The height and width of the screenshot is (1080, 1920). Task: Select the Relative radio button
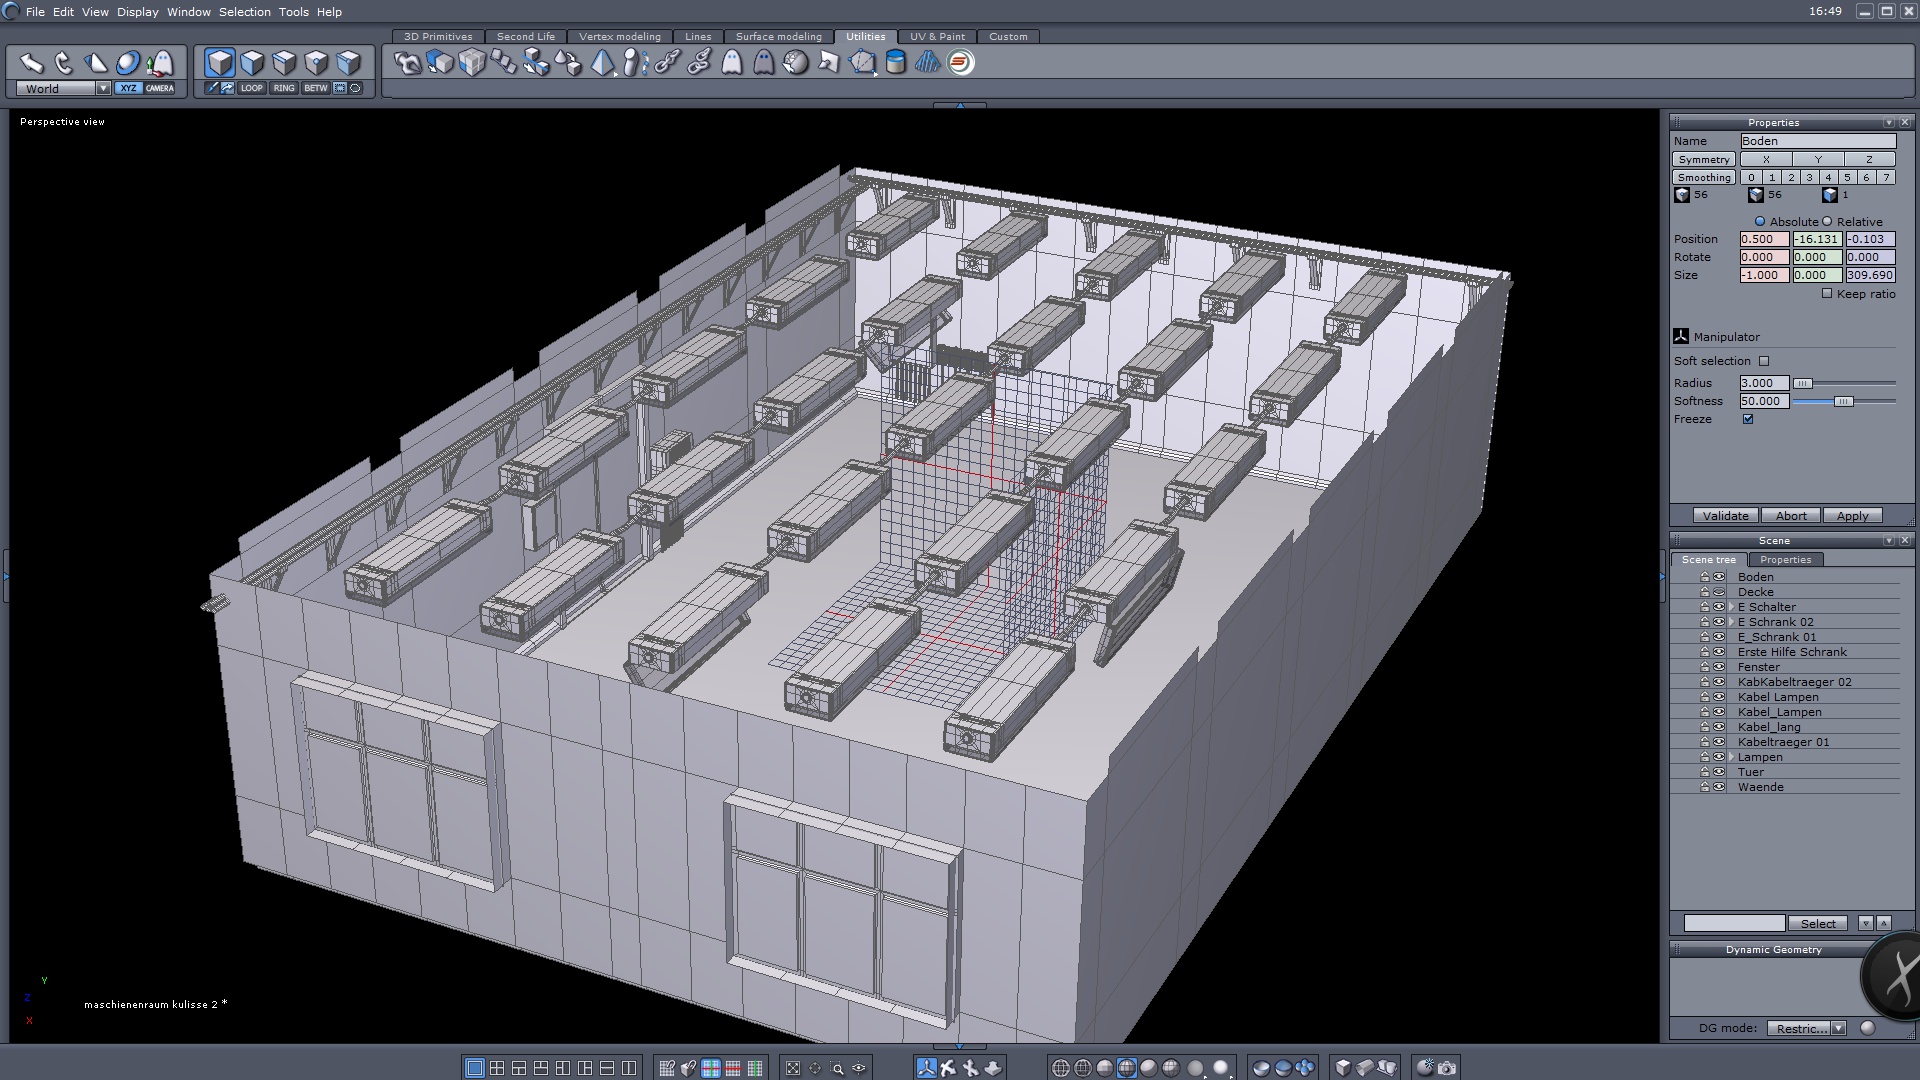(1827, 222)
